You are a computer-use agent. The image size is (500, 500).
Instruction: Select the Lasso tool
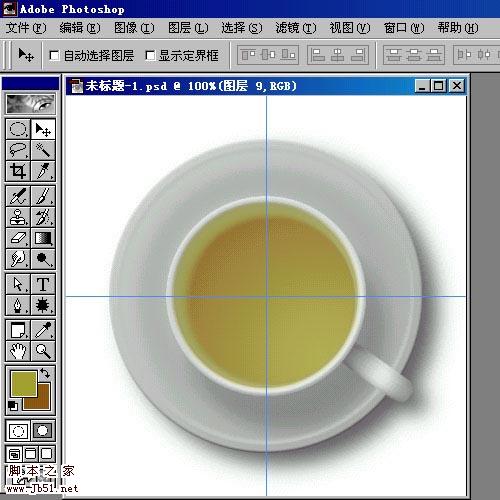coord(18,150)
